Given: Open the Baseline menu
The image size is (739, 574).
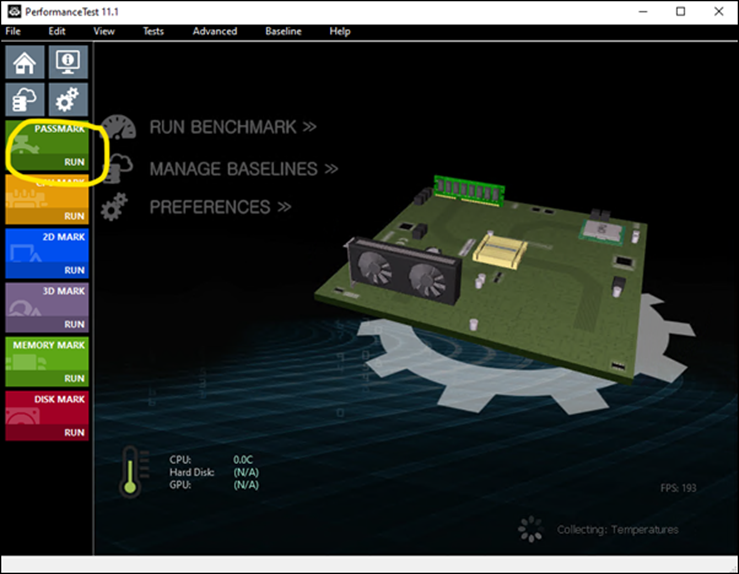Looking at the screenshot, I should (x=283, y=32).
